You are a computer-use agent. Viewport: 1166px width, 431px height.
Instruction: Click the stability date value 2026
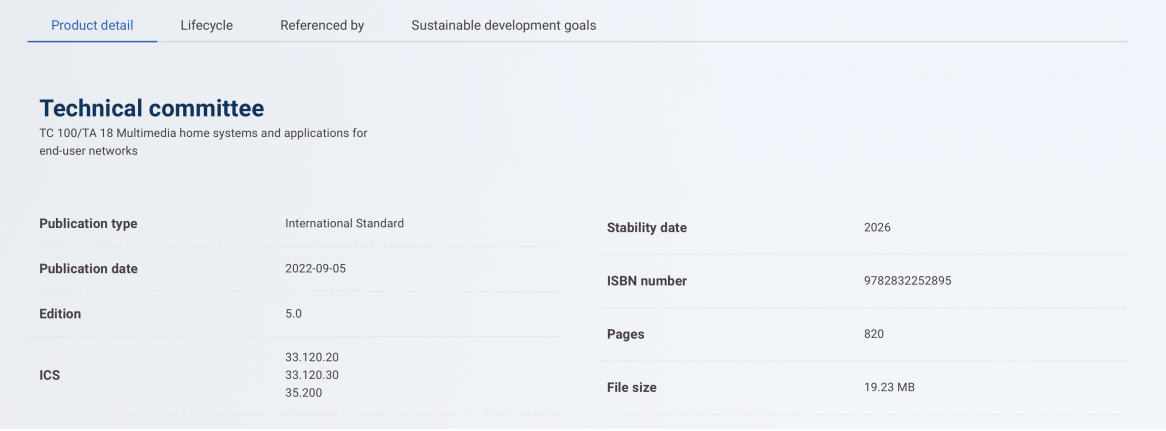(x=877, y=227)
